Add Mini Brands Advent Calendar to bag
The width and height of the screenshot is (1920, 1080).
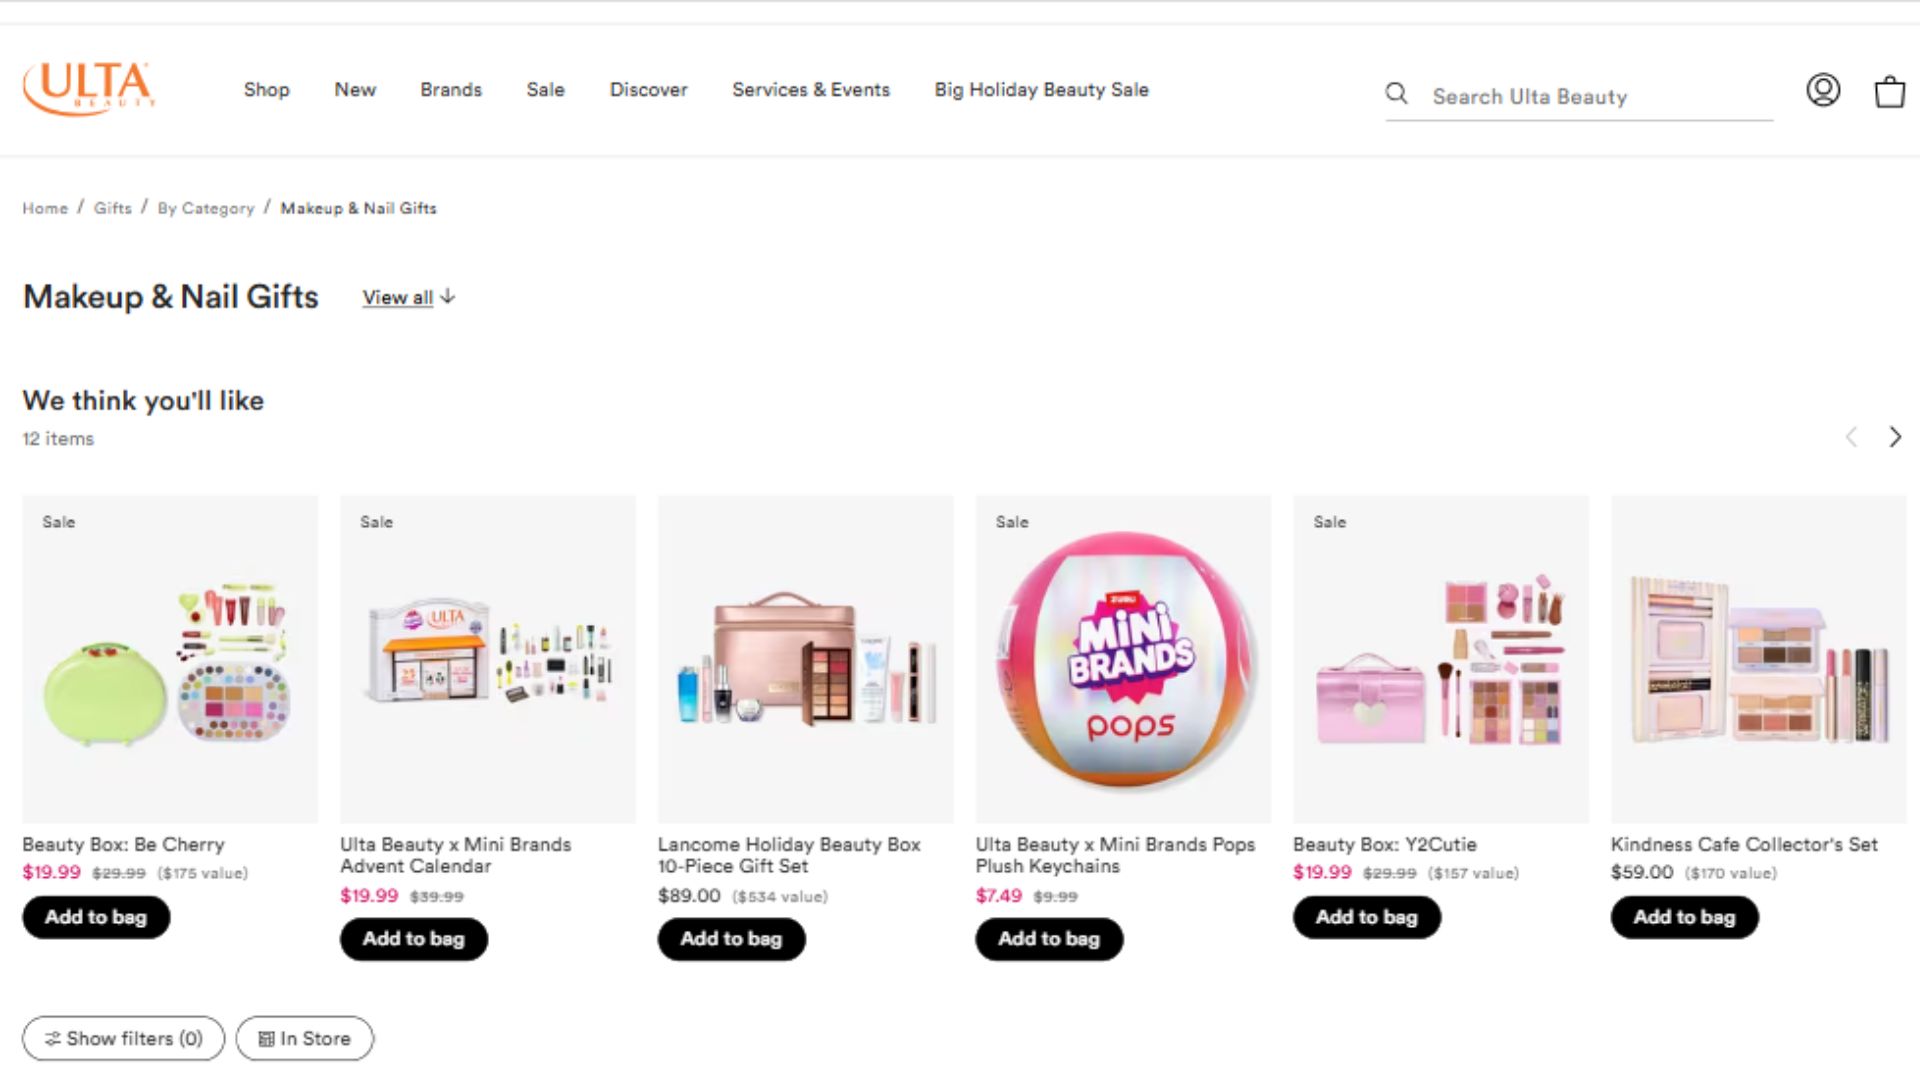pyautogui.click(x=414, y=939)
